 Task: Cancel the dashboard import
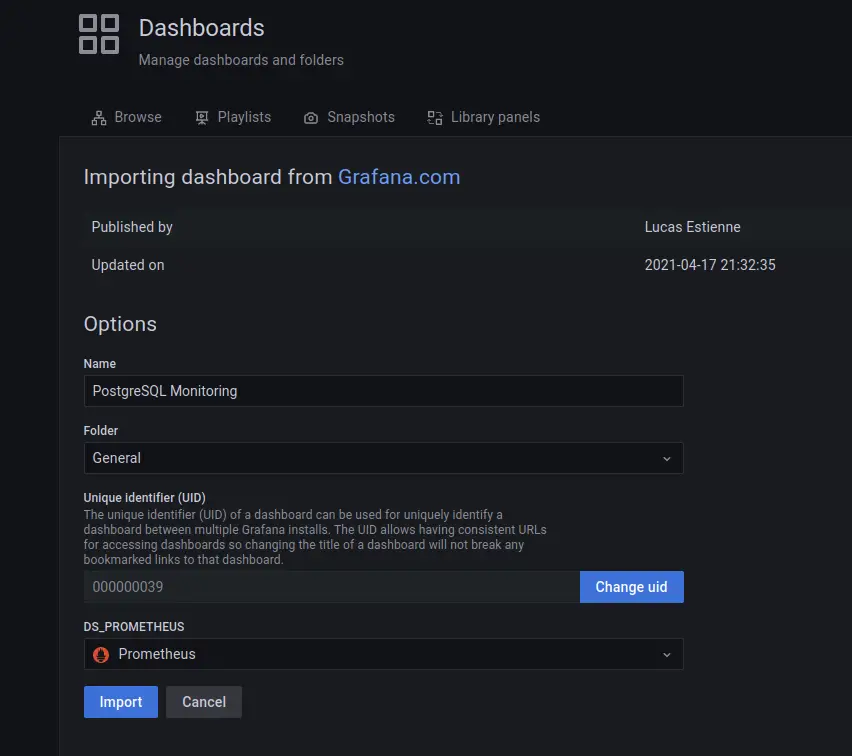[x=204, y=702]
